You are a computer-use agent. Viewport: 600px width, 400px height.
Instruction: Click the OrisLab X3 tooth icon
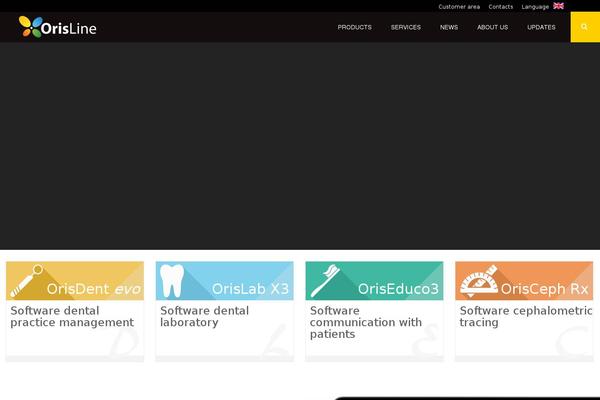click(x=171, y=281)
